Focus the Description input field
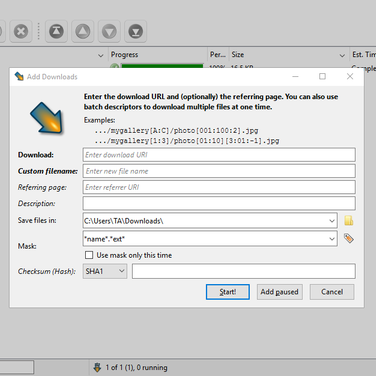Image resolution: width=376 pixels, height=376 pixels. tap(219, 203)
